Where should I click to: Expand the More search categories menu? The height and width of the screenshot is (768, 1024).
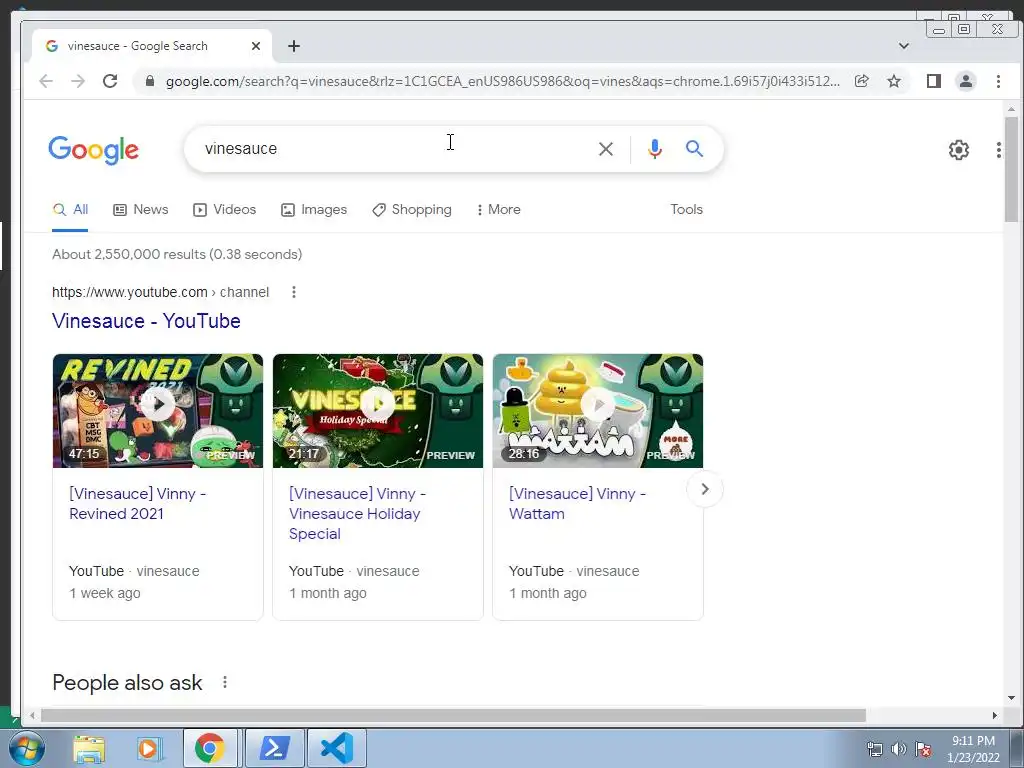pos(498,210)
